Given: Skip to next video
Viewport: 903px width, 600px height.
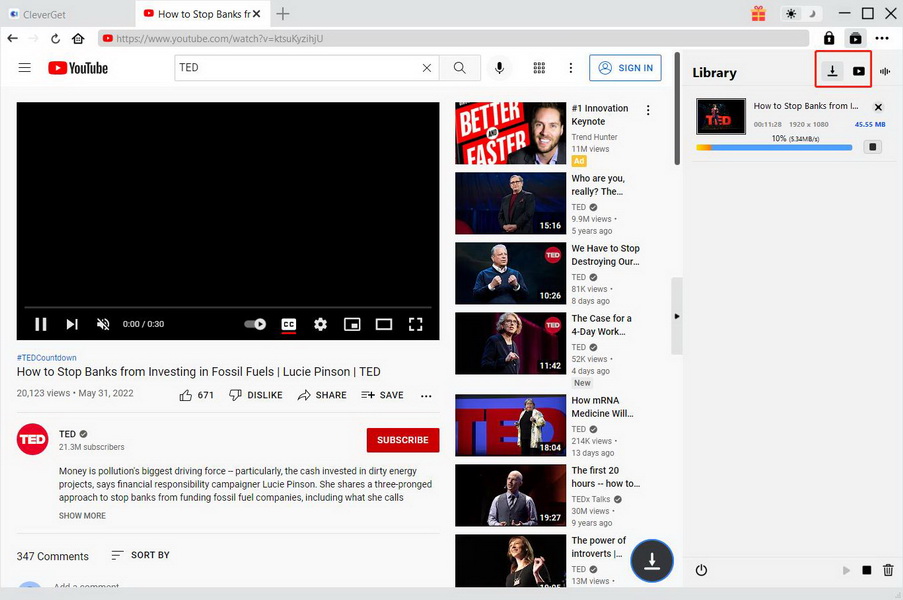Looking at the screenshot, I should [71, 324].
